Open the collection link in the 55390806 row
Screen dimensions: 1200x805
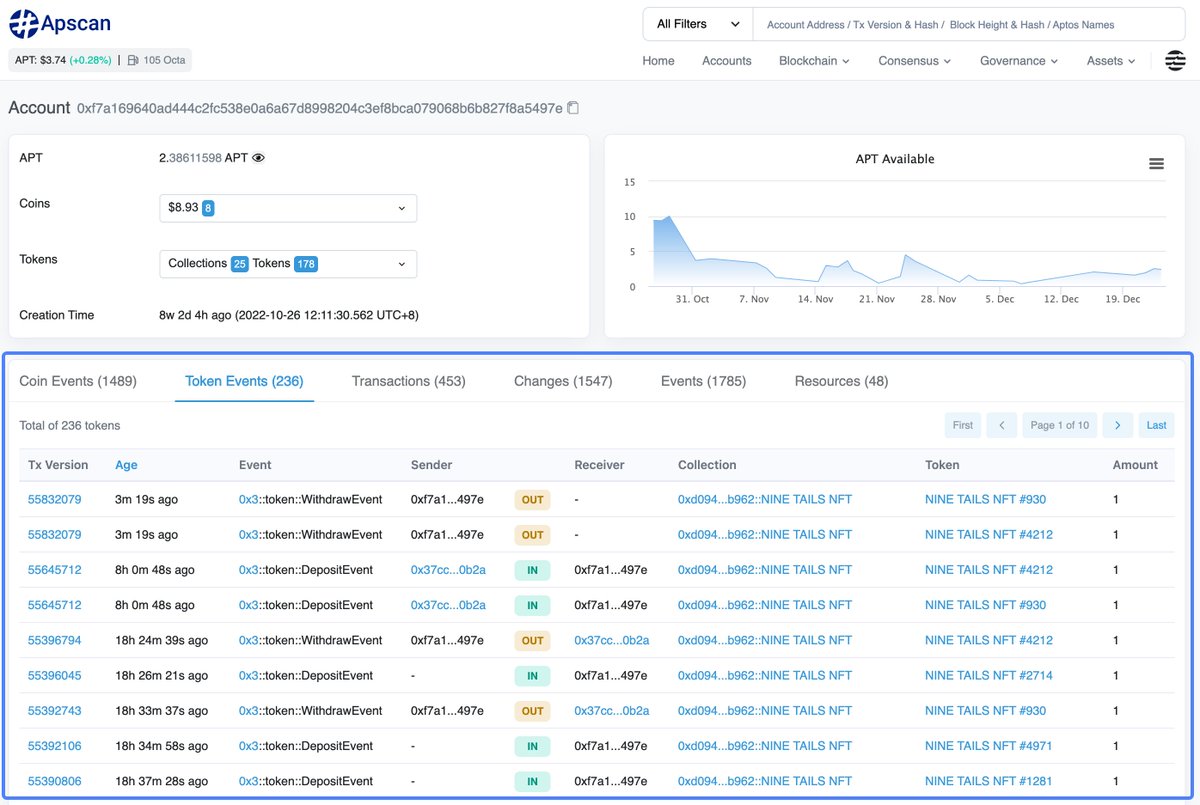coord(765,781)
